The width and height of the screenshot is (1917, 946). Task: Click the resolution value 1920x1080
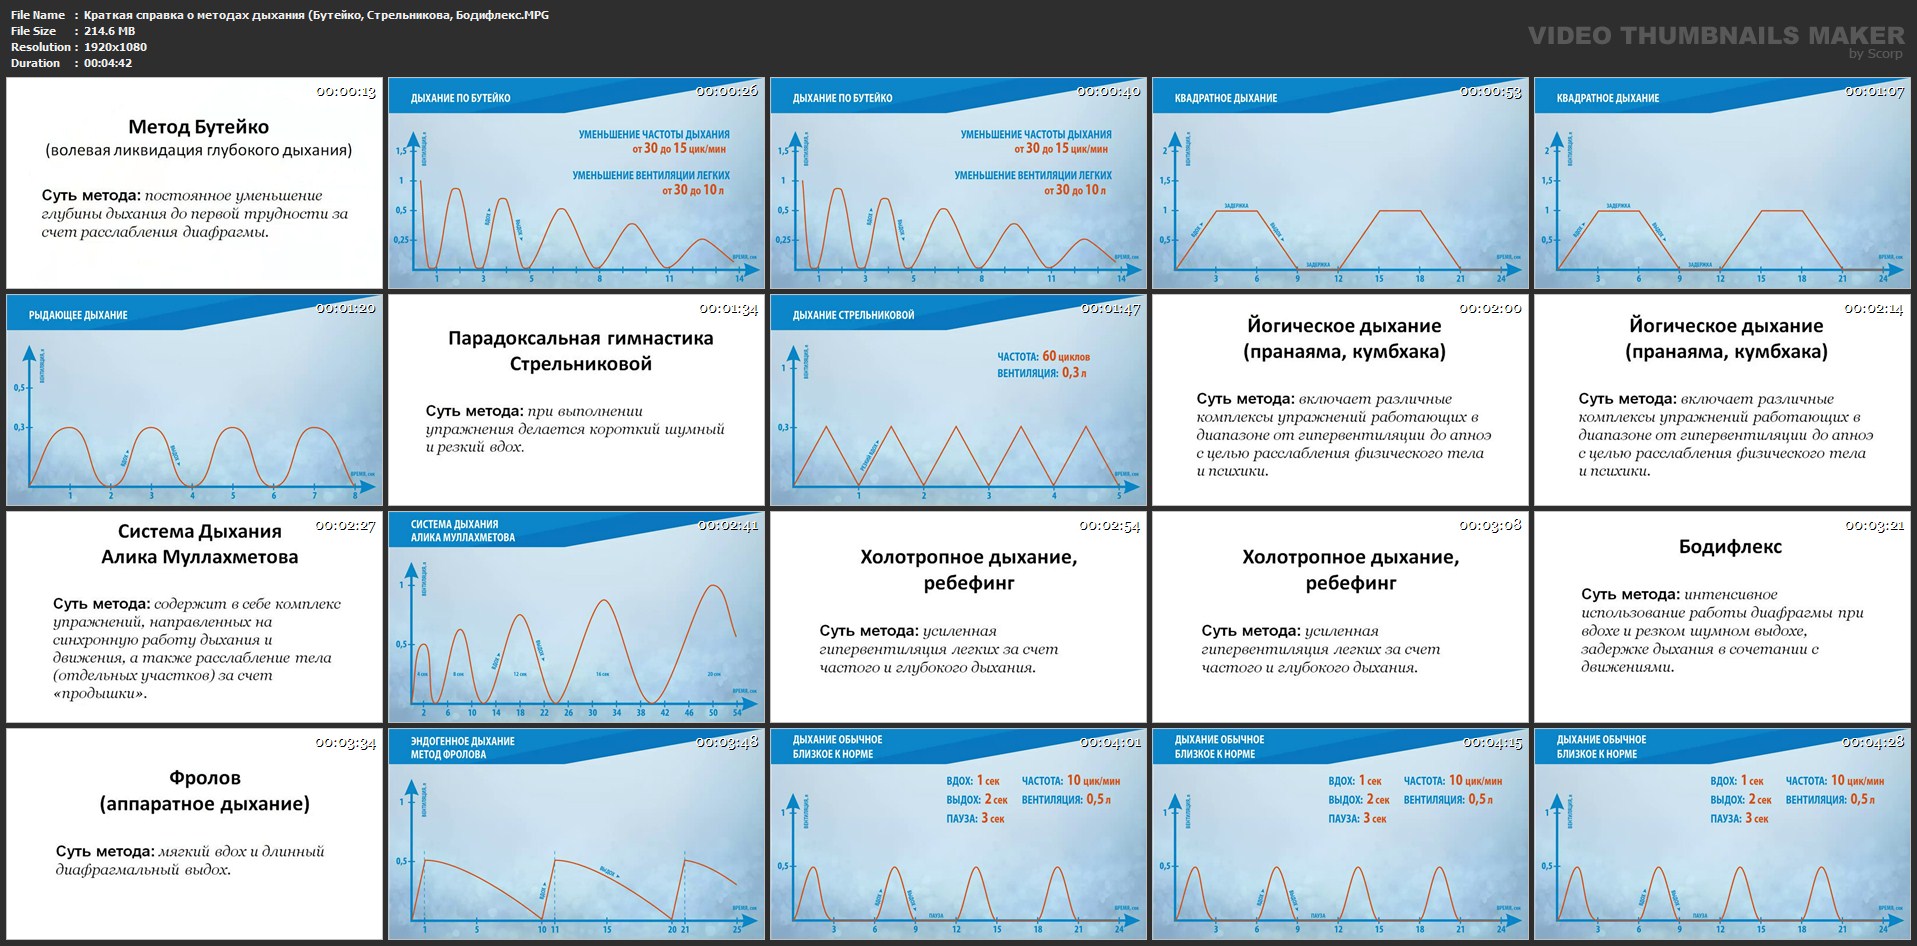(115, 47)
